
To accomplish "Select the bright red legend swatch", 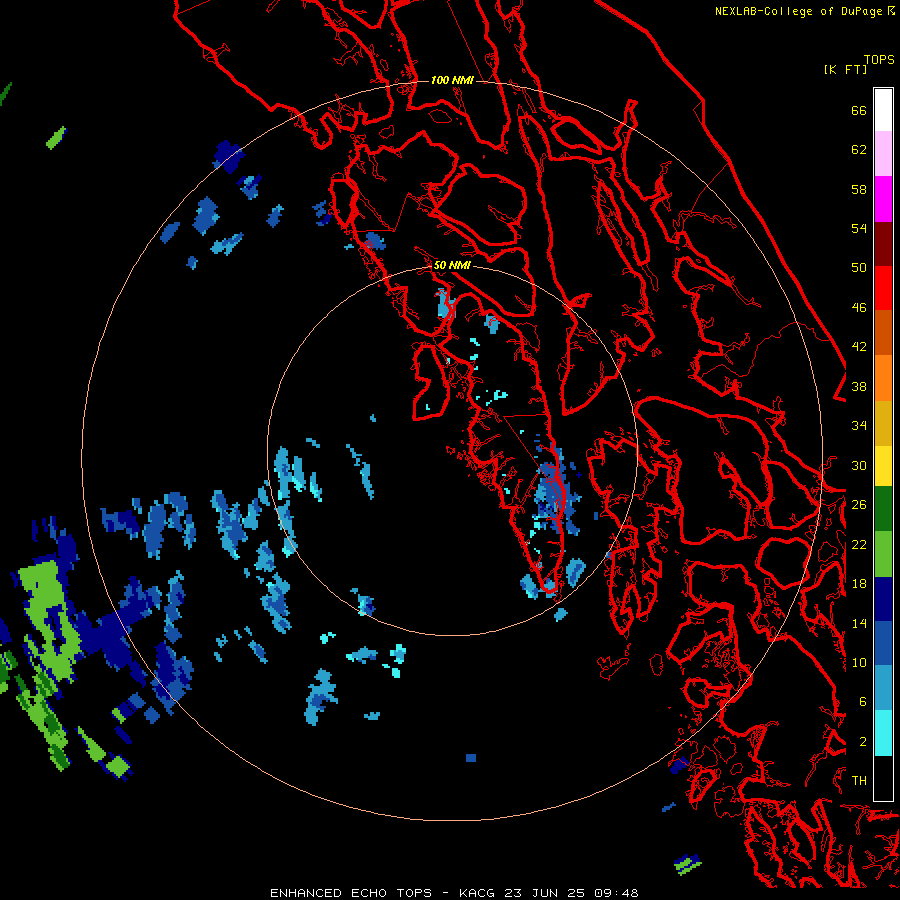I will point(883,288).
